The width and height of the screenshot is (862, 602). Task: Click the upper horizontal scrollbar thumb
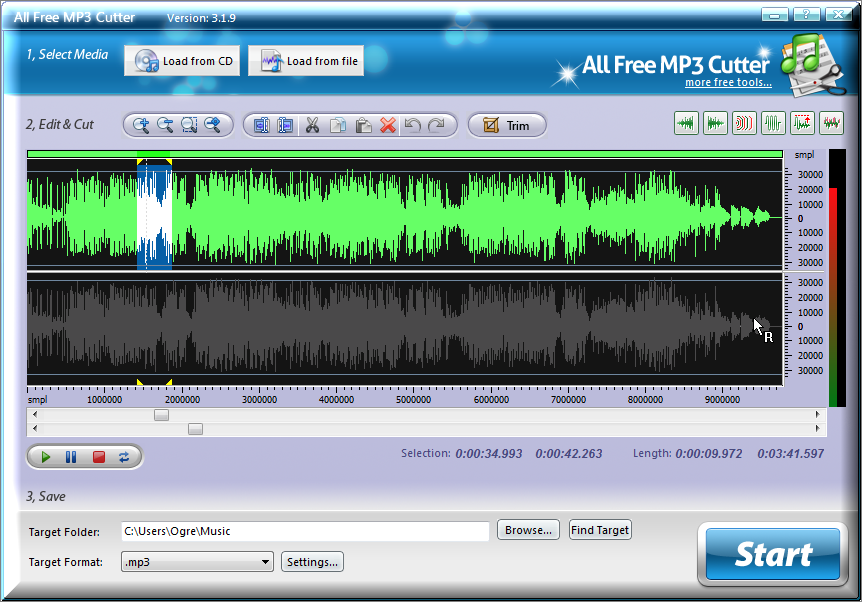coord(161,415)
